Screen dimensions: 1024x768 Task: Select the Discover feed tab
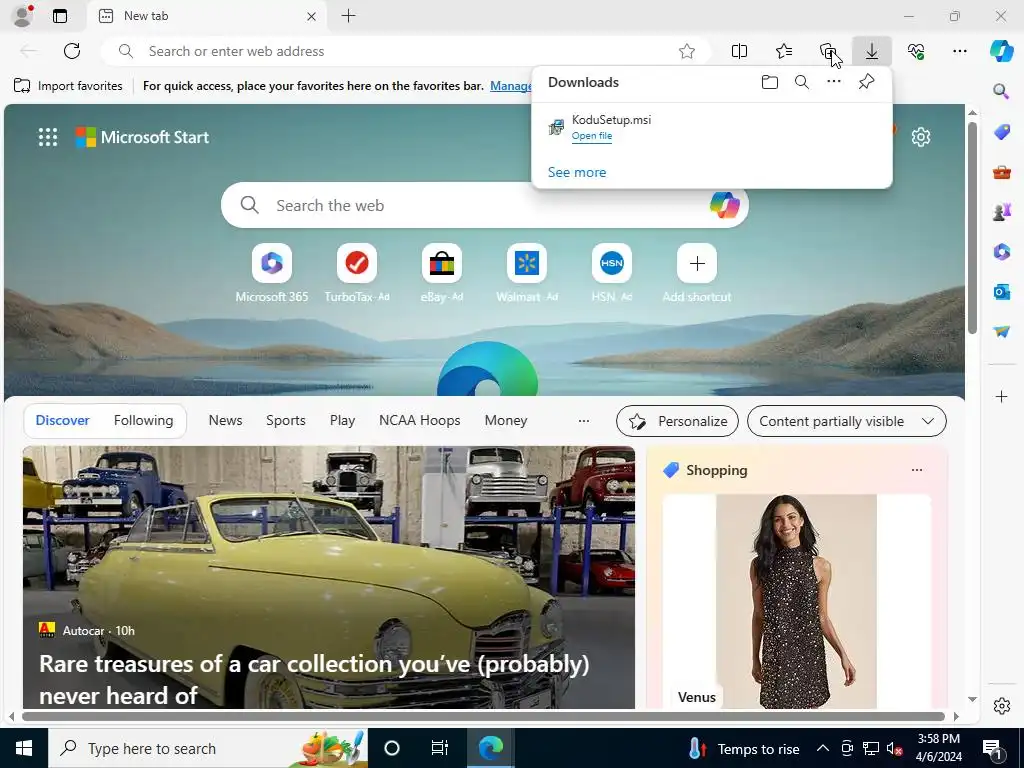point(63,421)
